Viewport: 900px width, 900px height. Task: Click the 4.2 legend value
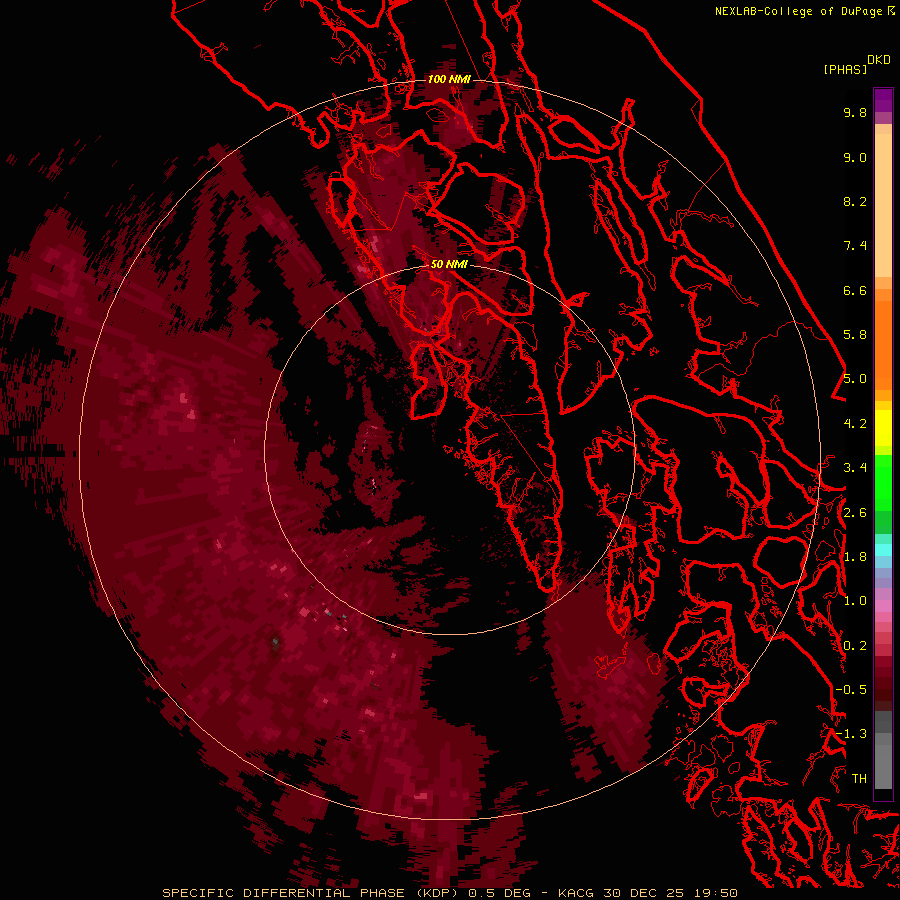click(x=855, y=424)
